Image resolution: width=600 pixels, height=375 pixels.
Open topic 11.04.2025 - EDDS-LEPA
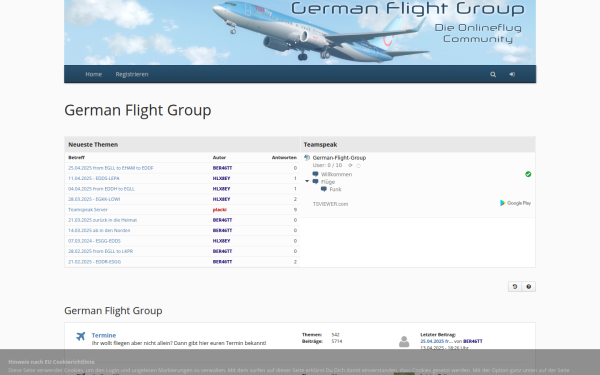tap(94, 178)
